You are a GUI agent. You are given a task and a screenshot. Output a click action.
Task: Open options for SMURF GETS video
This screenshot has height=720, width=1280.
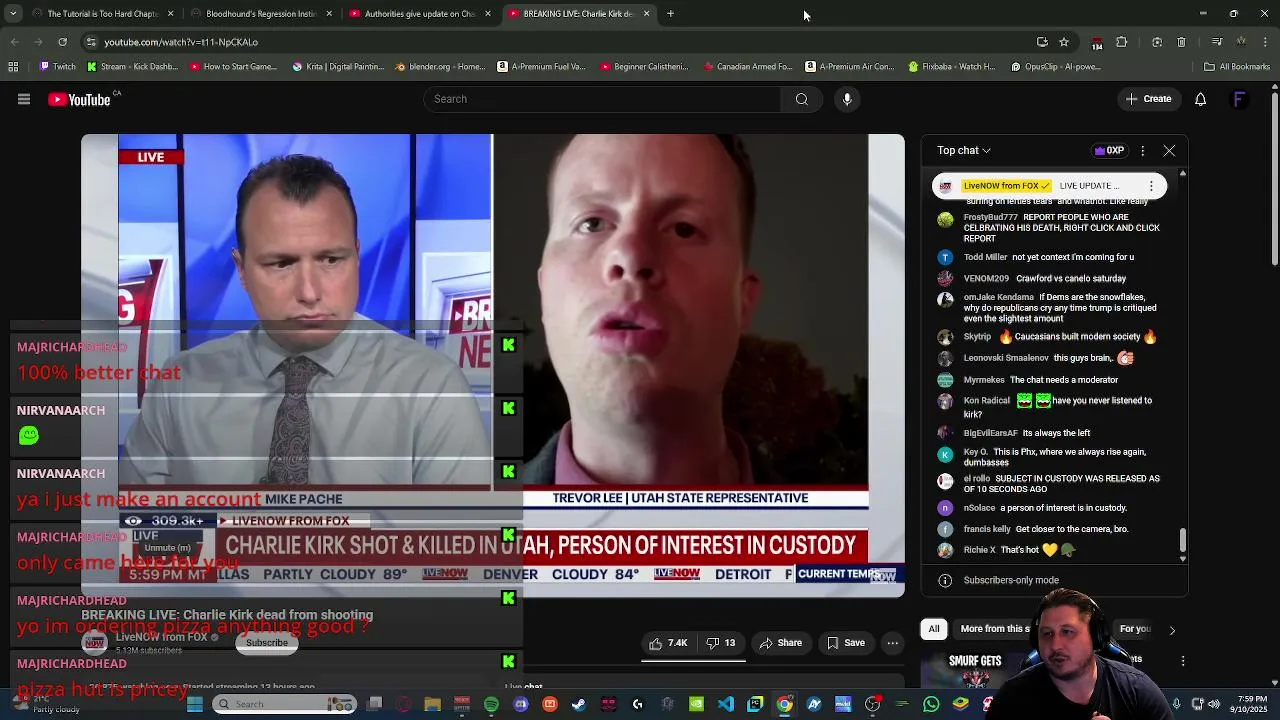tap(1183, 661)
